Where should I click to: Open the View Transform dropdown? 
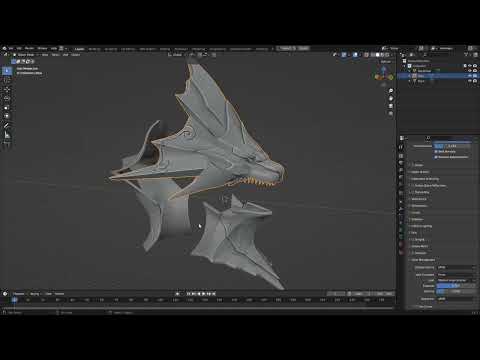(456, 275)
